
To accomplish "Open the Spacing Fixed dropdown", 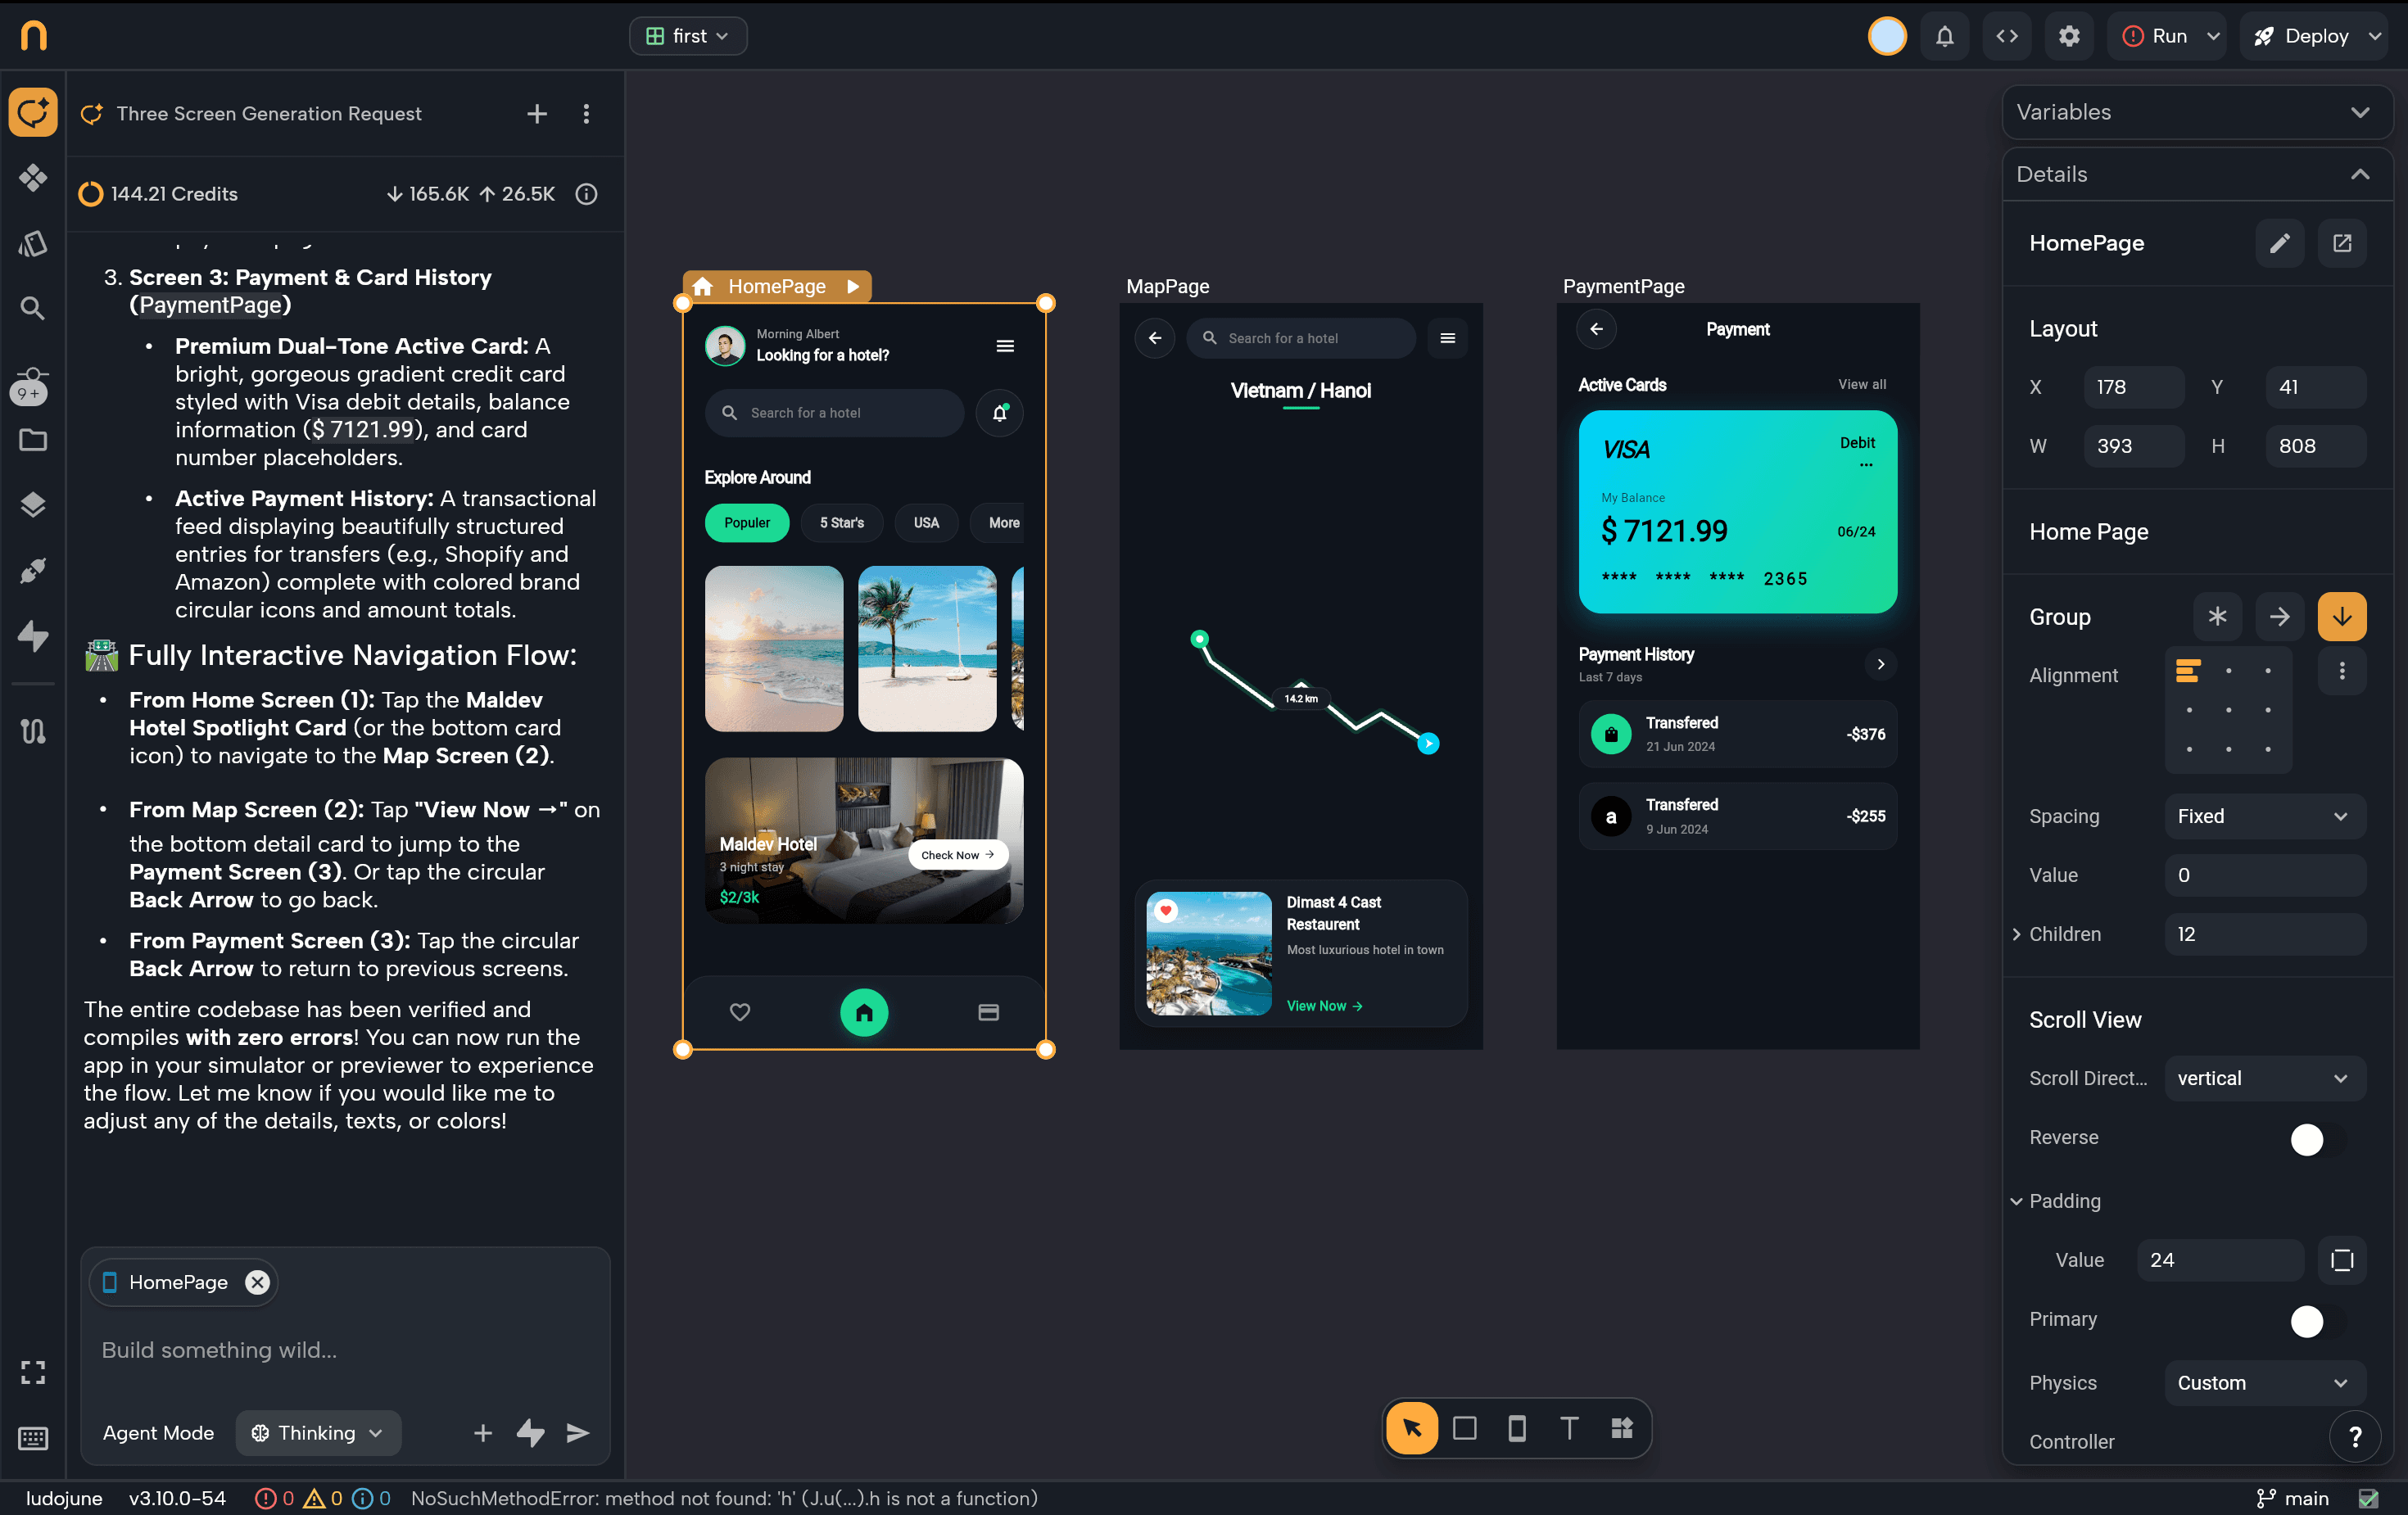I will 2265,816.
